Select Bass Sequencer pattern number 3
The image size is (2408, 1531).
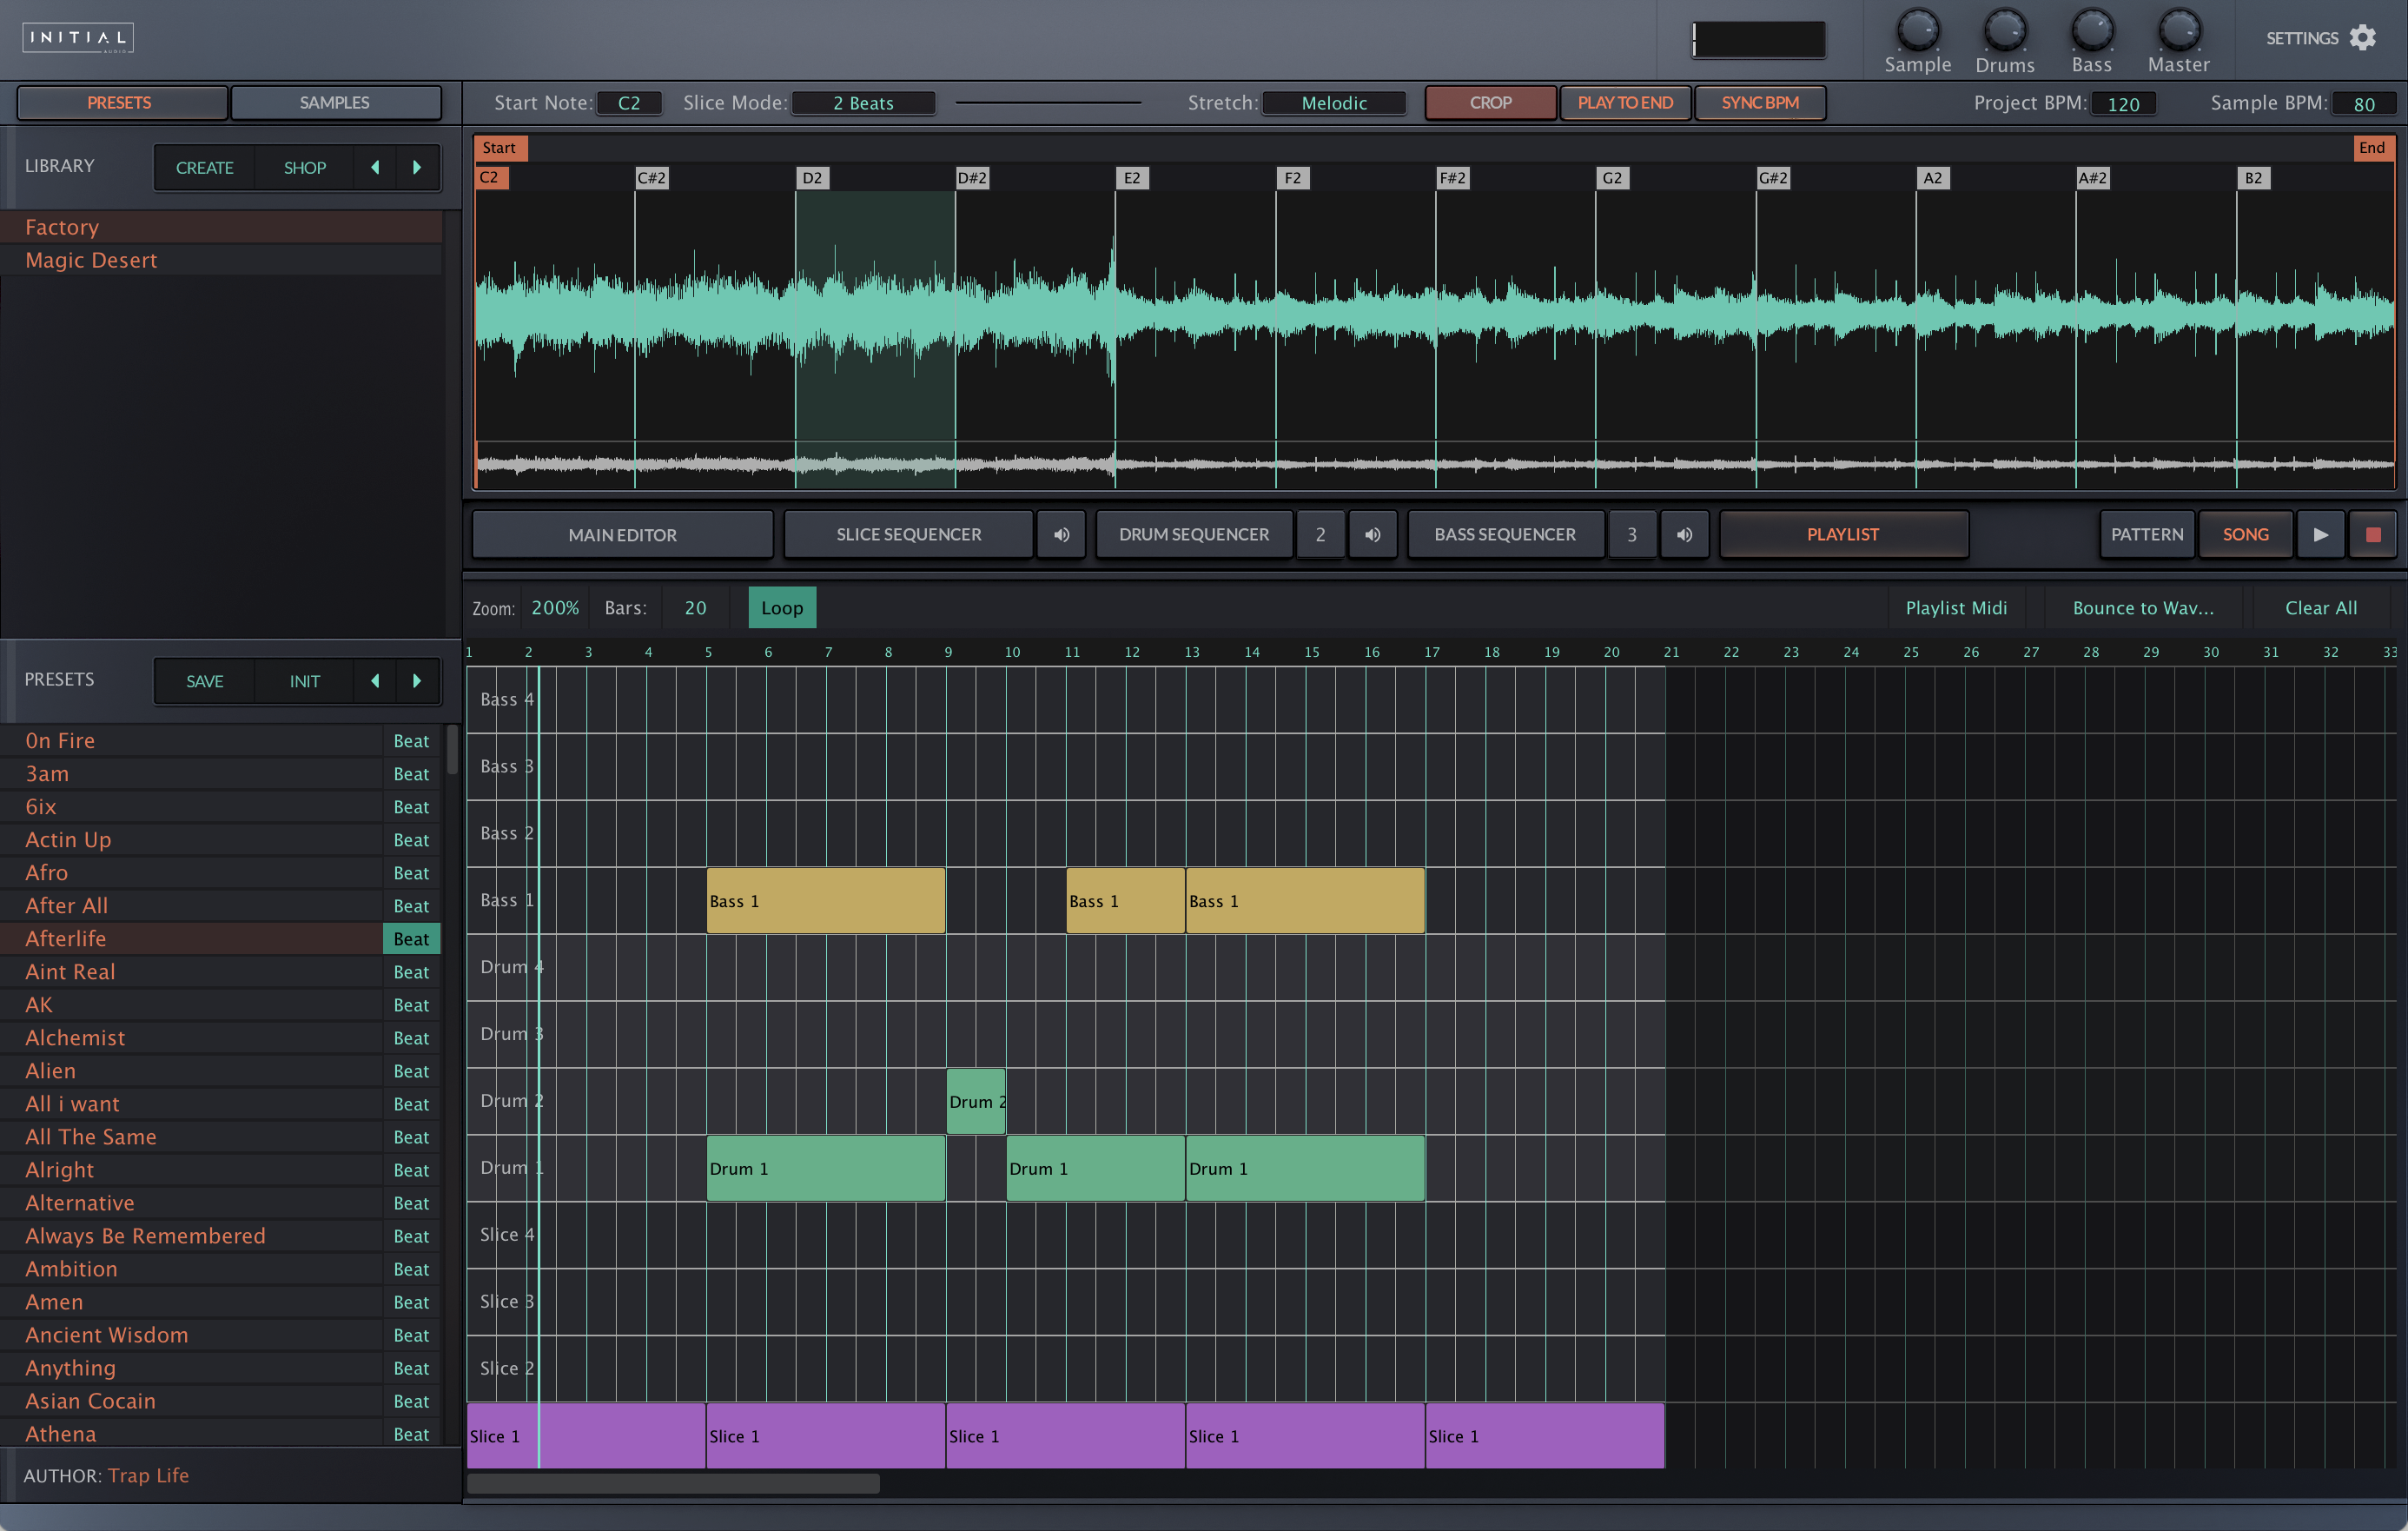tap(1632, 534)
